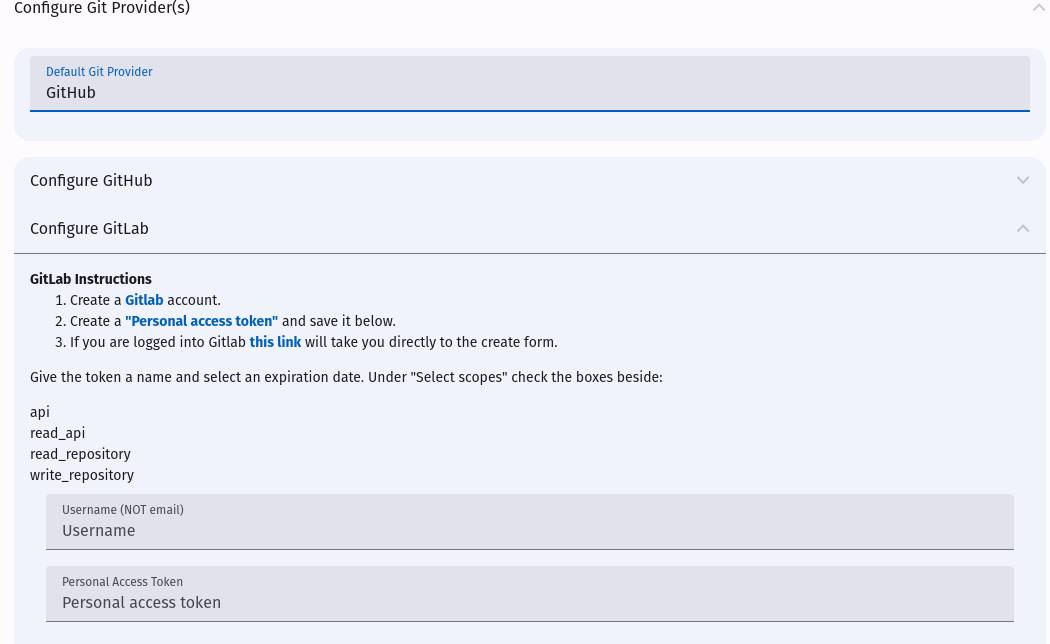The image size is (1050, 644).
Task: Click the "write_repository" scope text
Action: click(82, 475)
